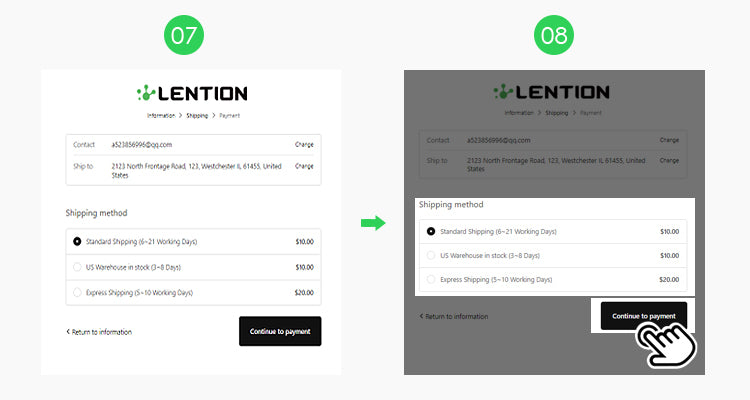Image resolution: width=750 pixels, height=400 pixels.
Task: Click Return to information in step 08 panel
Action: tap(455, 317)
